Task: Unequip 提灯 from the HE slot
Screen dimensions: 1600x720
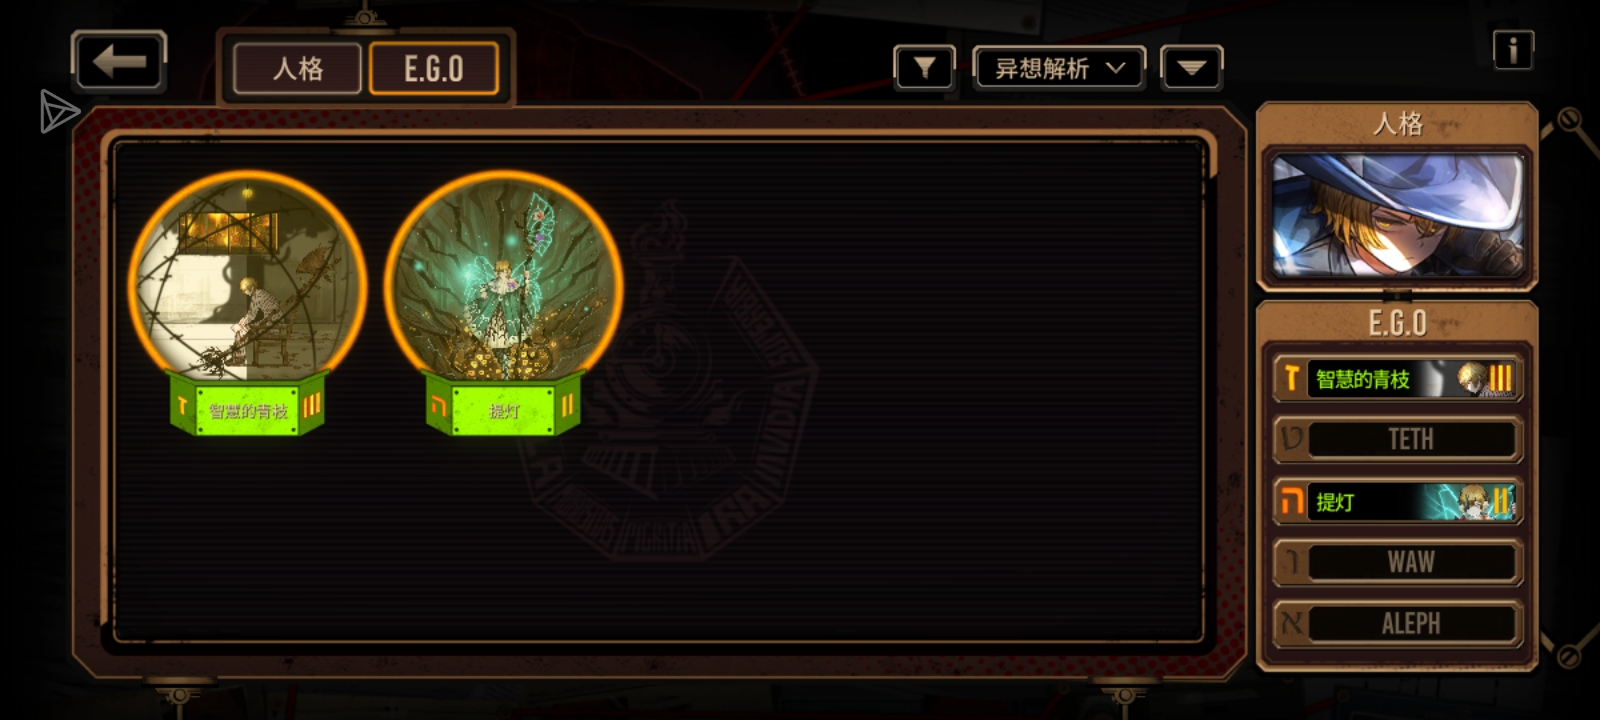Action: click(1397, 501)
